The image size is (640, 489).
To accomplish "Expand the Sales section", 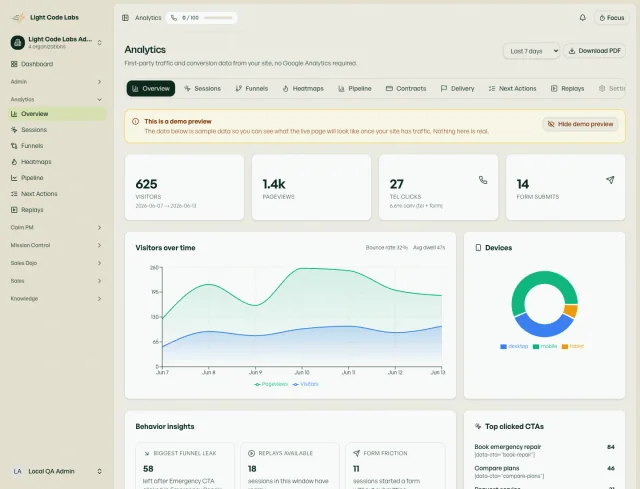I will [56, 281].
